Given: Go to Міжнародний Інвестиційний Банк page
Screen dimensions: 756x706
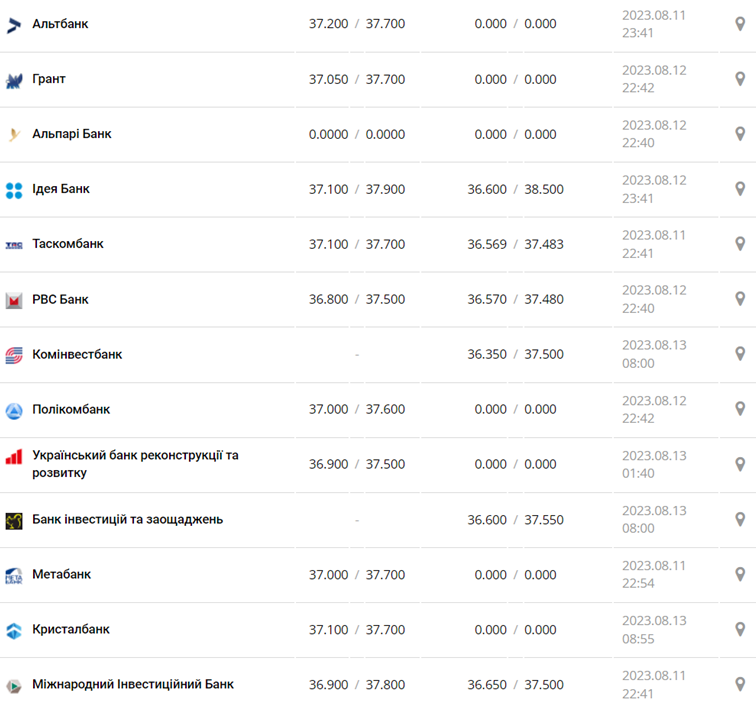Looking at the screenshot, I should point(133,685).
